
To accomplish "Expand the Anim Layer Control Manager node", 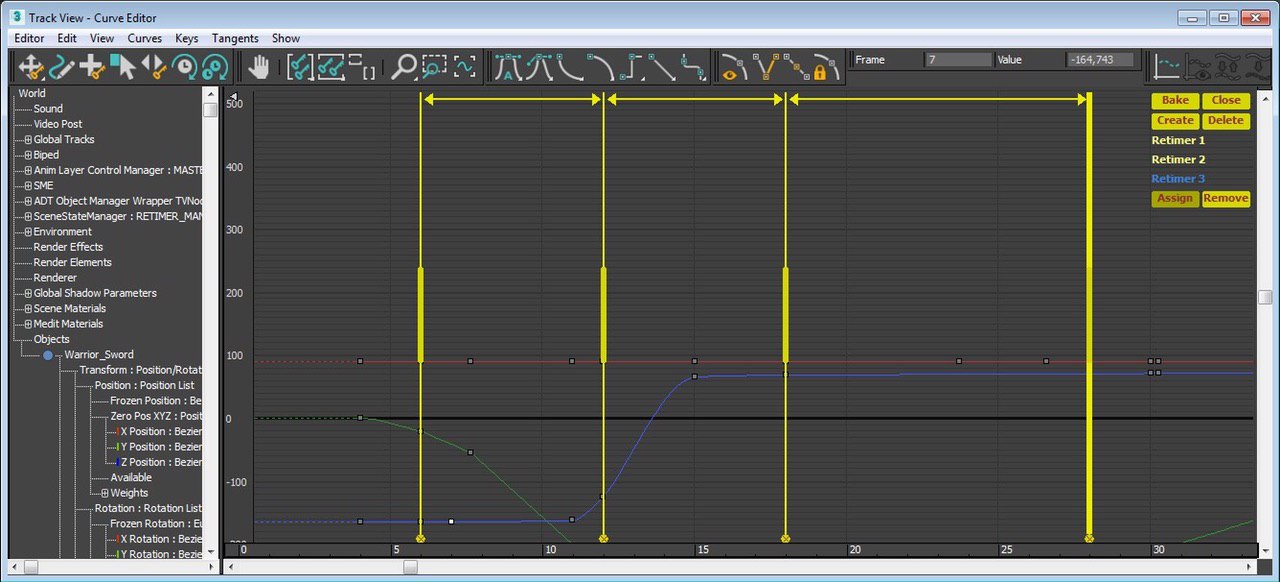I will [x=28, y=170].
